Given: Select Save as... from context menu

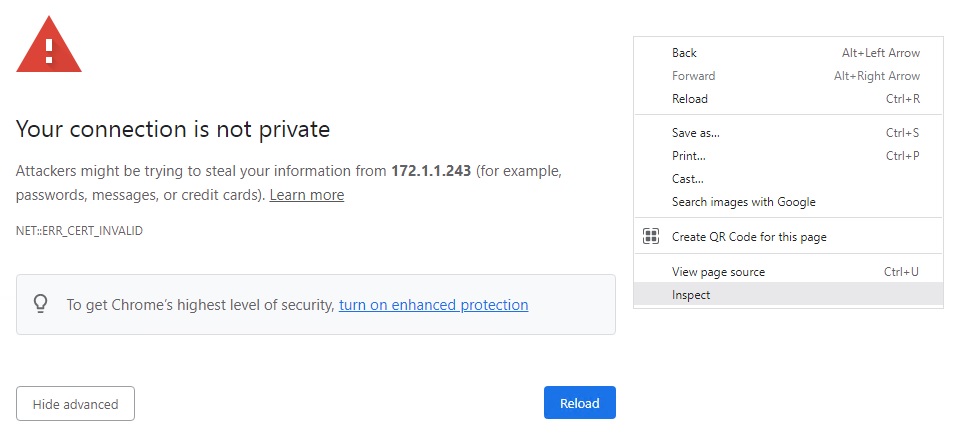Looking at the screenshot, I should point(696,133).
